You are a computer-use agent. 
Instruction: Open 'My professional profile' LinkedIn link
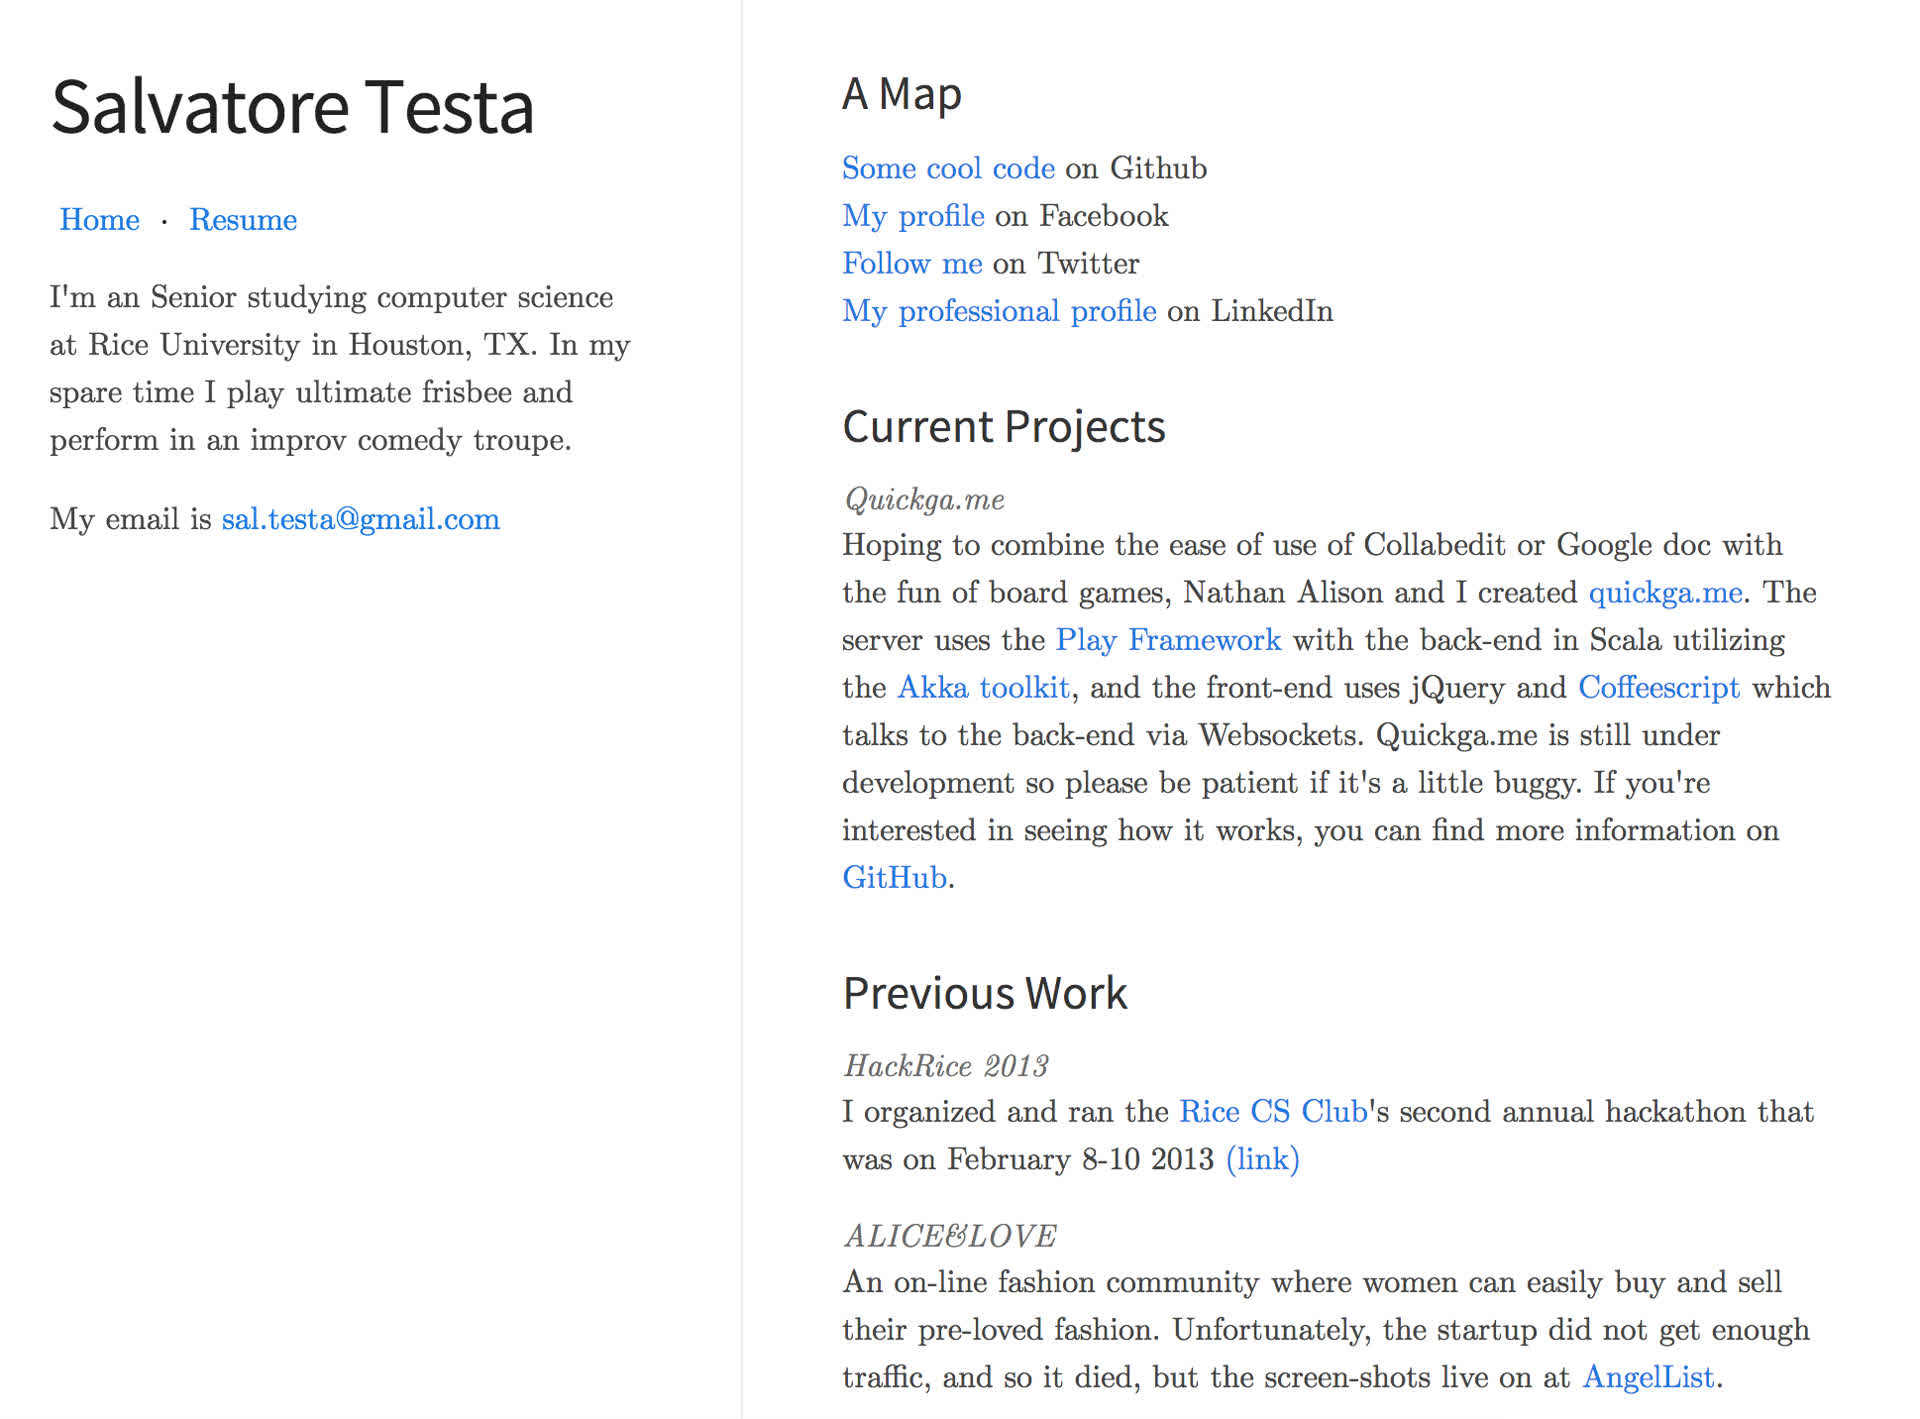coord(999,311)
